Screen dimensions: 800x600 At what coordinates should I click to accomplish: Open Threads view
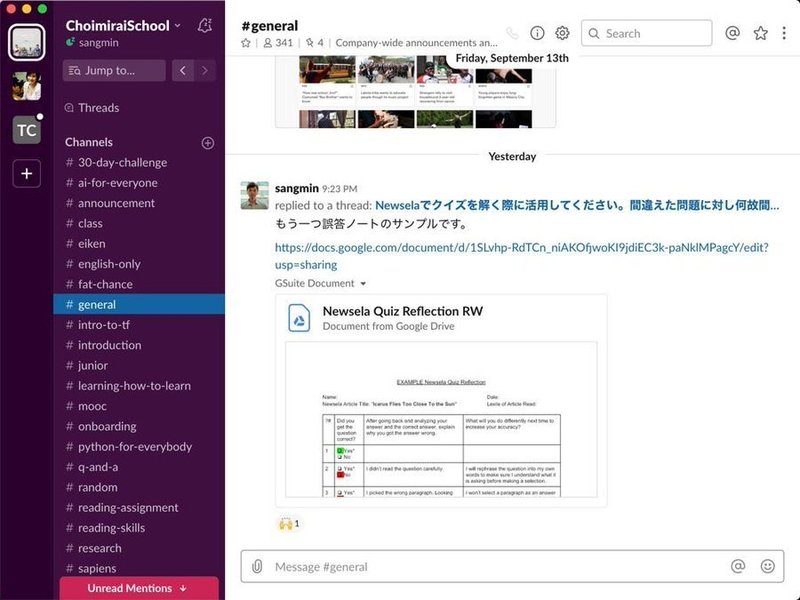(92, 108)
